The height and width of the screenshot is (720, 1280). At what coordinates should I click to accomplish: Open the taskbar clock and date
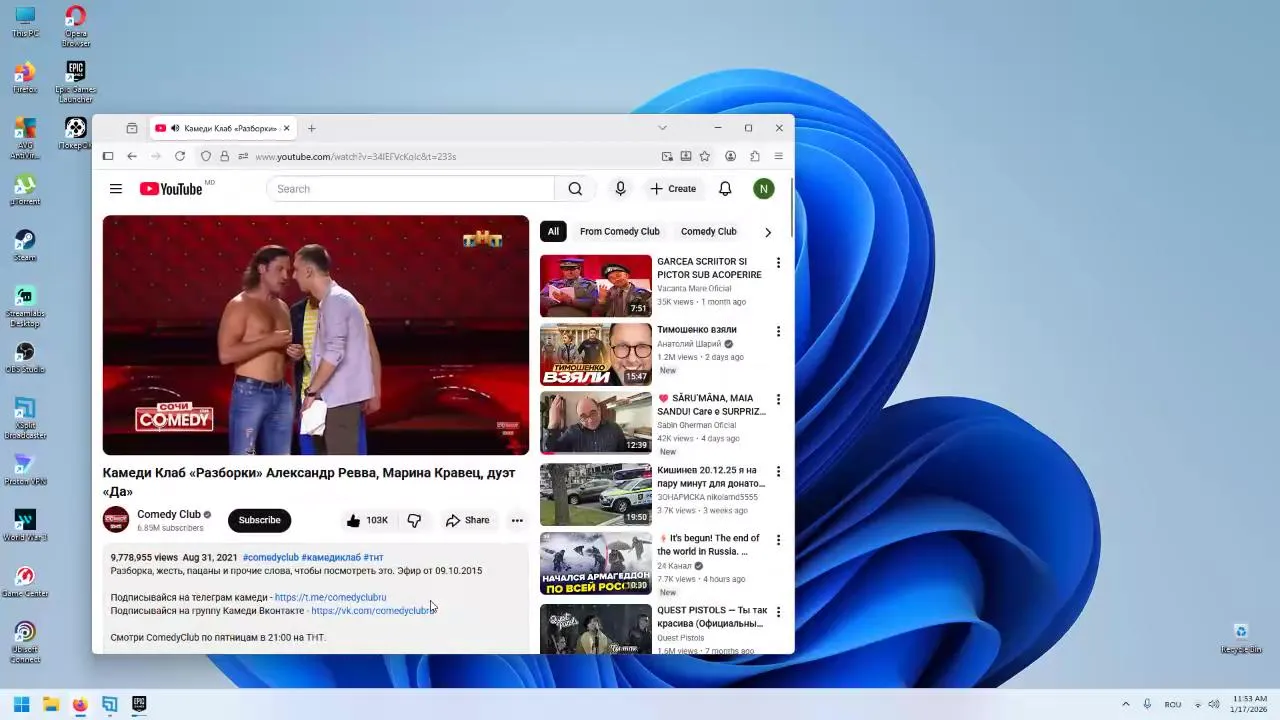[1250, 704]
